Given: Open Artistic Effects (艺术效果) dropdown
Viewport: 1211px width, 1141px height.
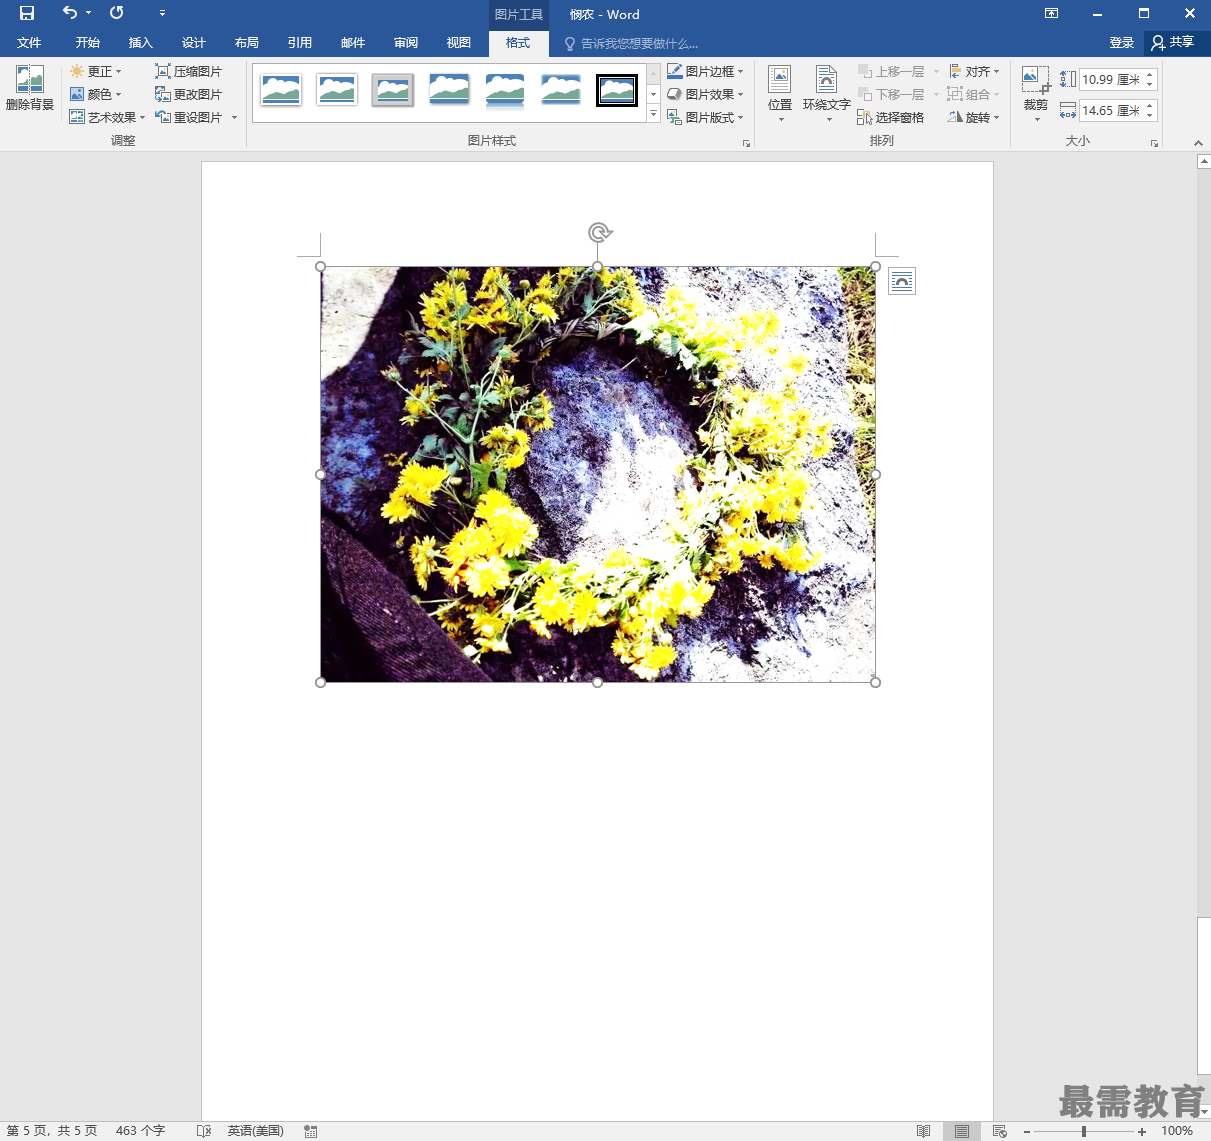Looking at the screenshot, I should pos(107,117).
